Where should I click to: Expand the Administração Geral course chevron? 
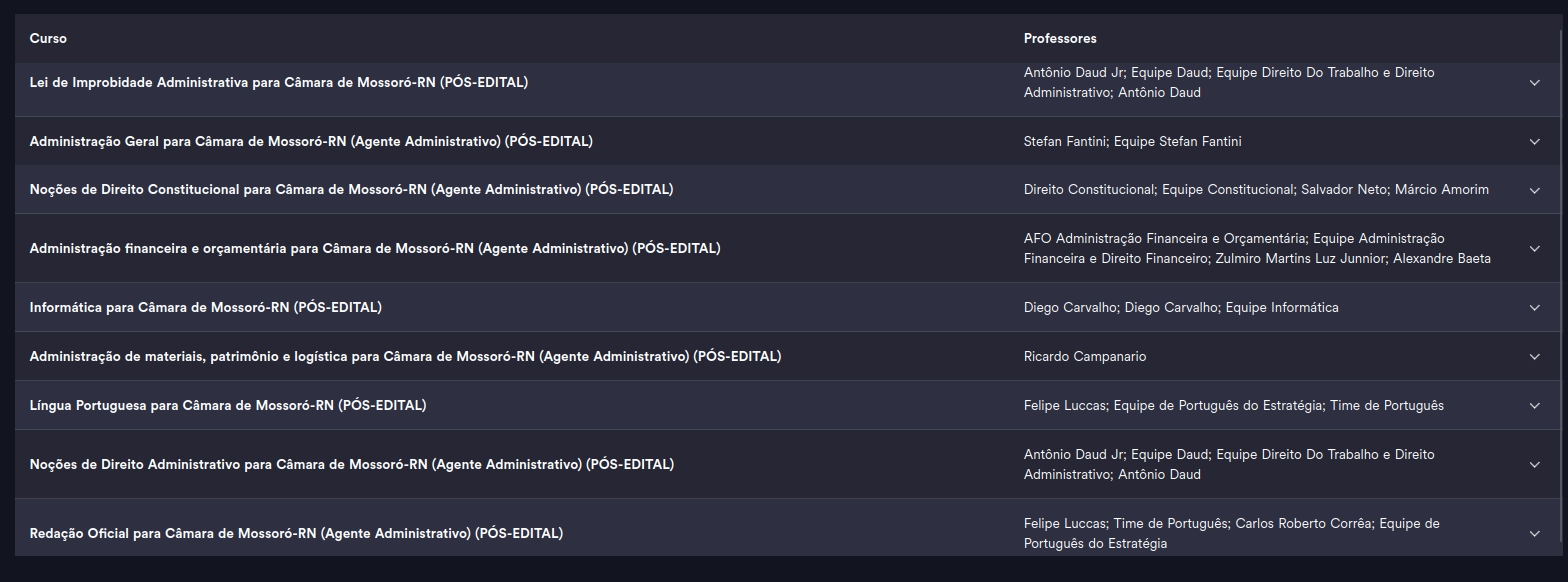pos(1534,142)
